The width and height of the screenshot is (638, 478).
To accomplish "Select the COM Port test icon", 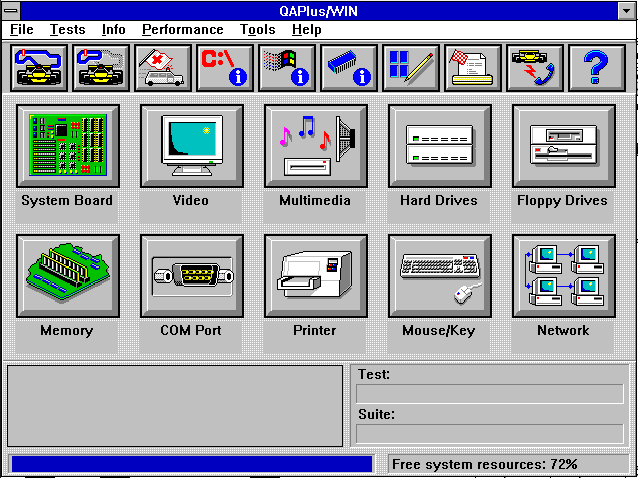I will [192, 276].
